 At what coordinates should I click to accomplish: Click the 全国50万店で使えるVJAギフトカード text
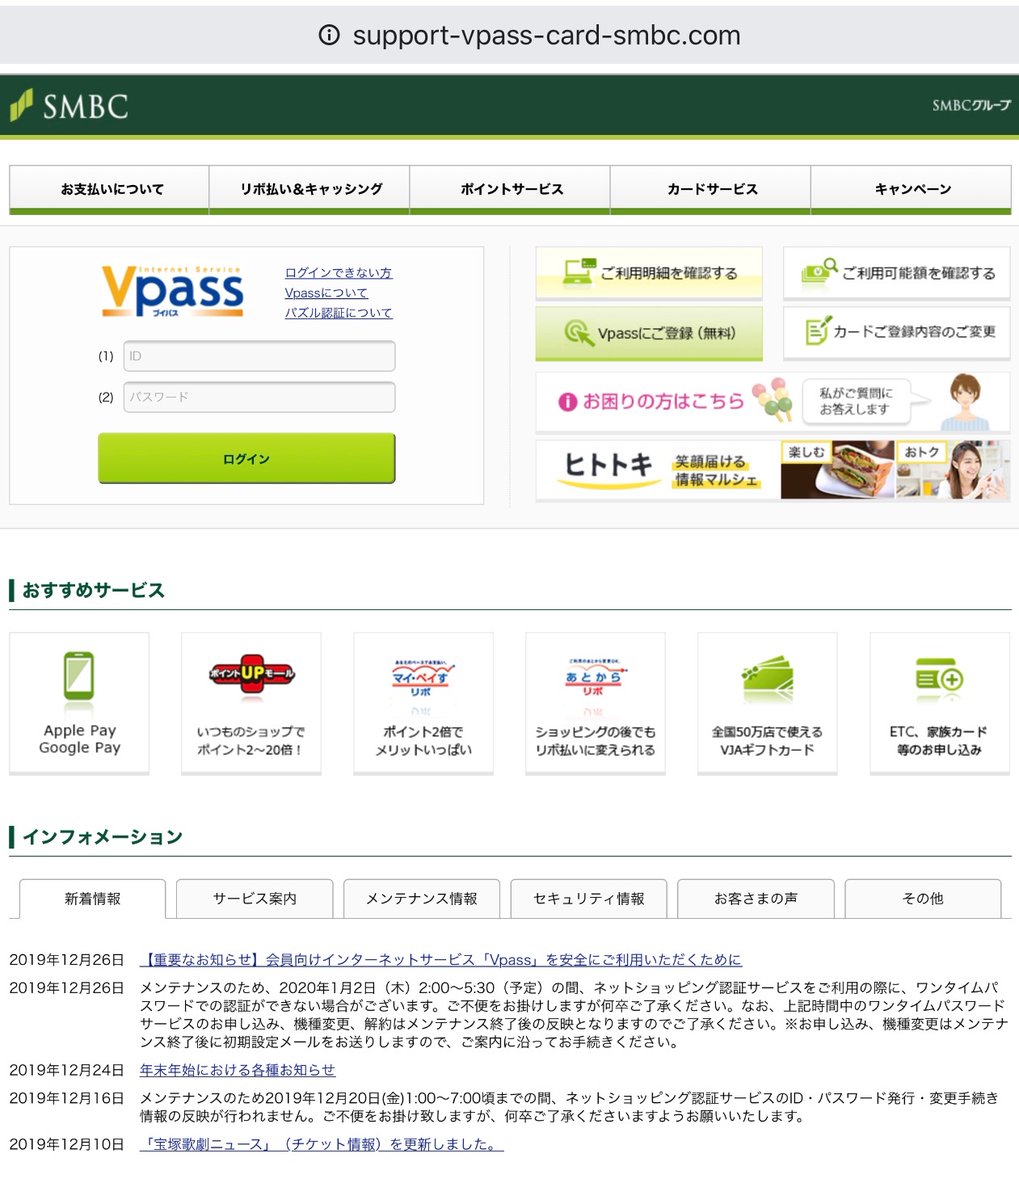[767, 740]
